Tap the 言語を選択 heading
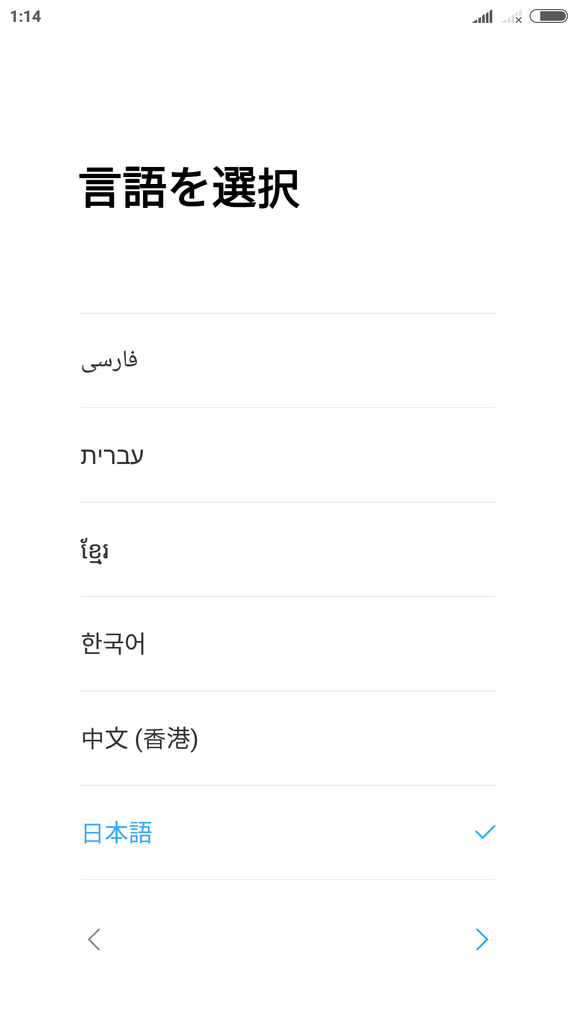 pos(189,189)
